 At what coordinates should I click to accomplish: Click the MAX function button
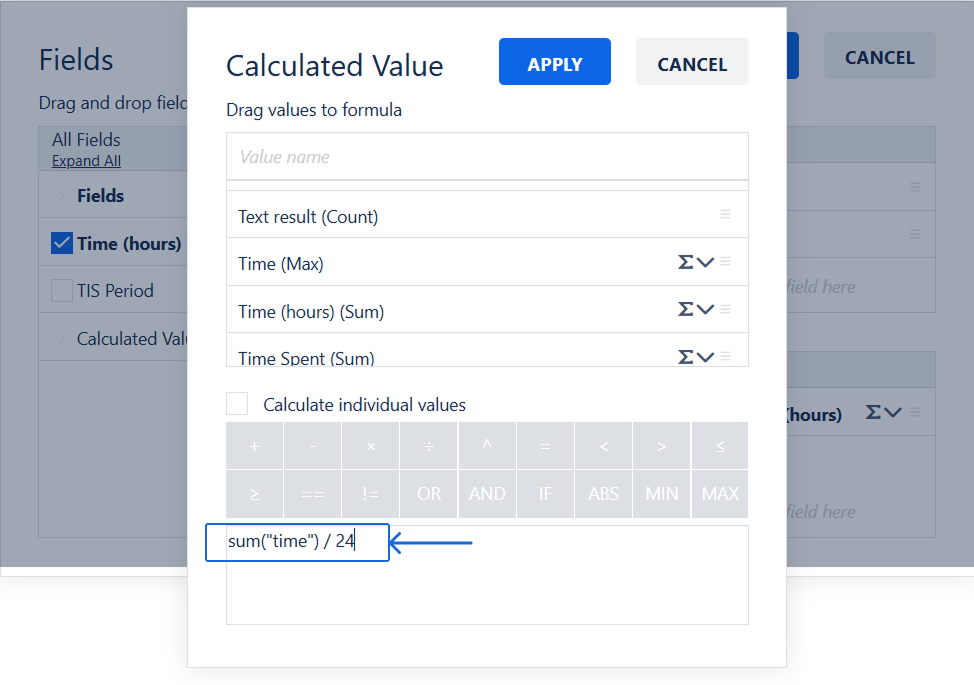720,494
